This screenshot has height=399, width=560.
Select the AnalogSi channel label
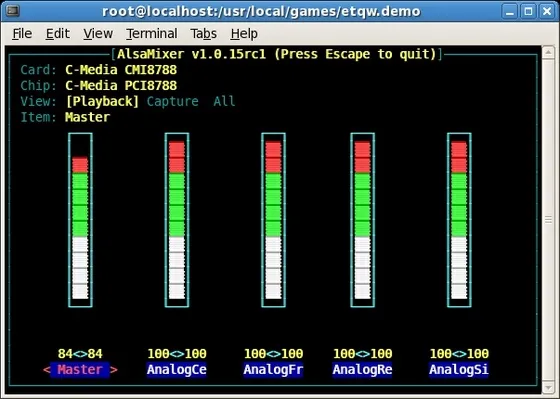point(459,369)
